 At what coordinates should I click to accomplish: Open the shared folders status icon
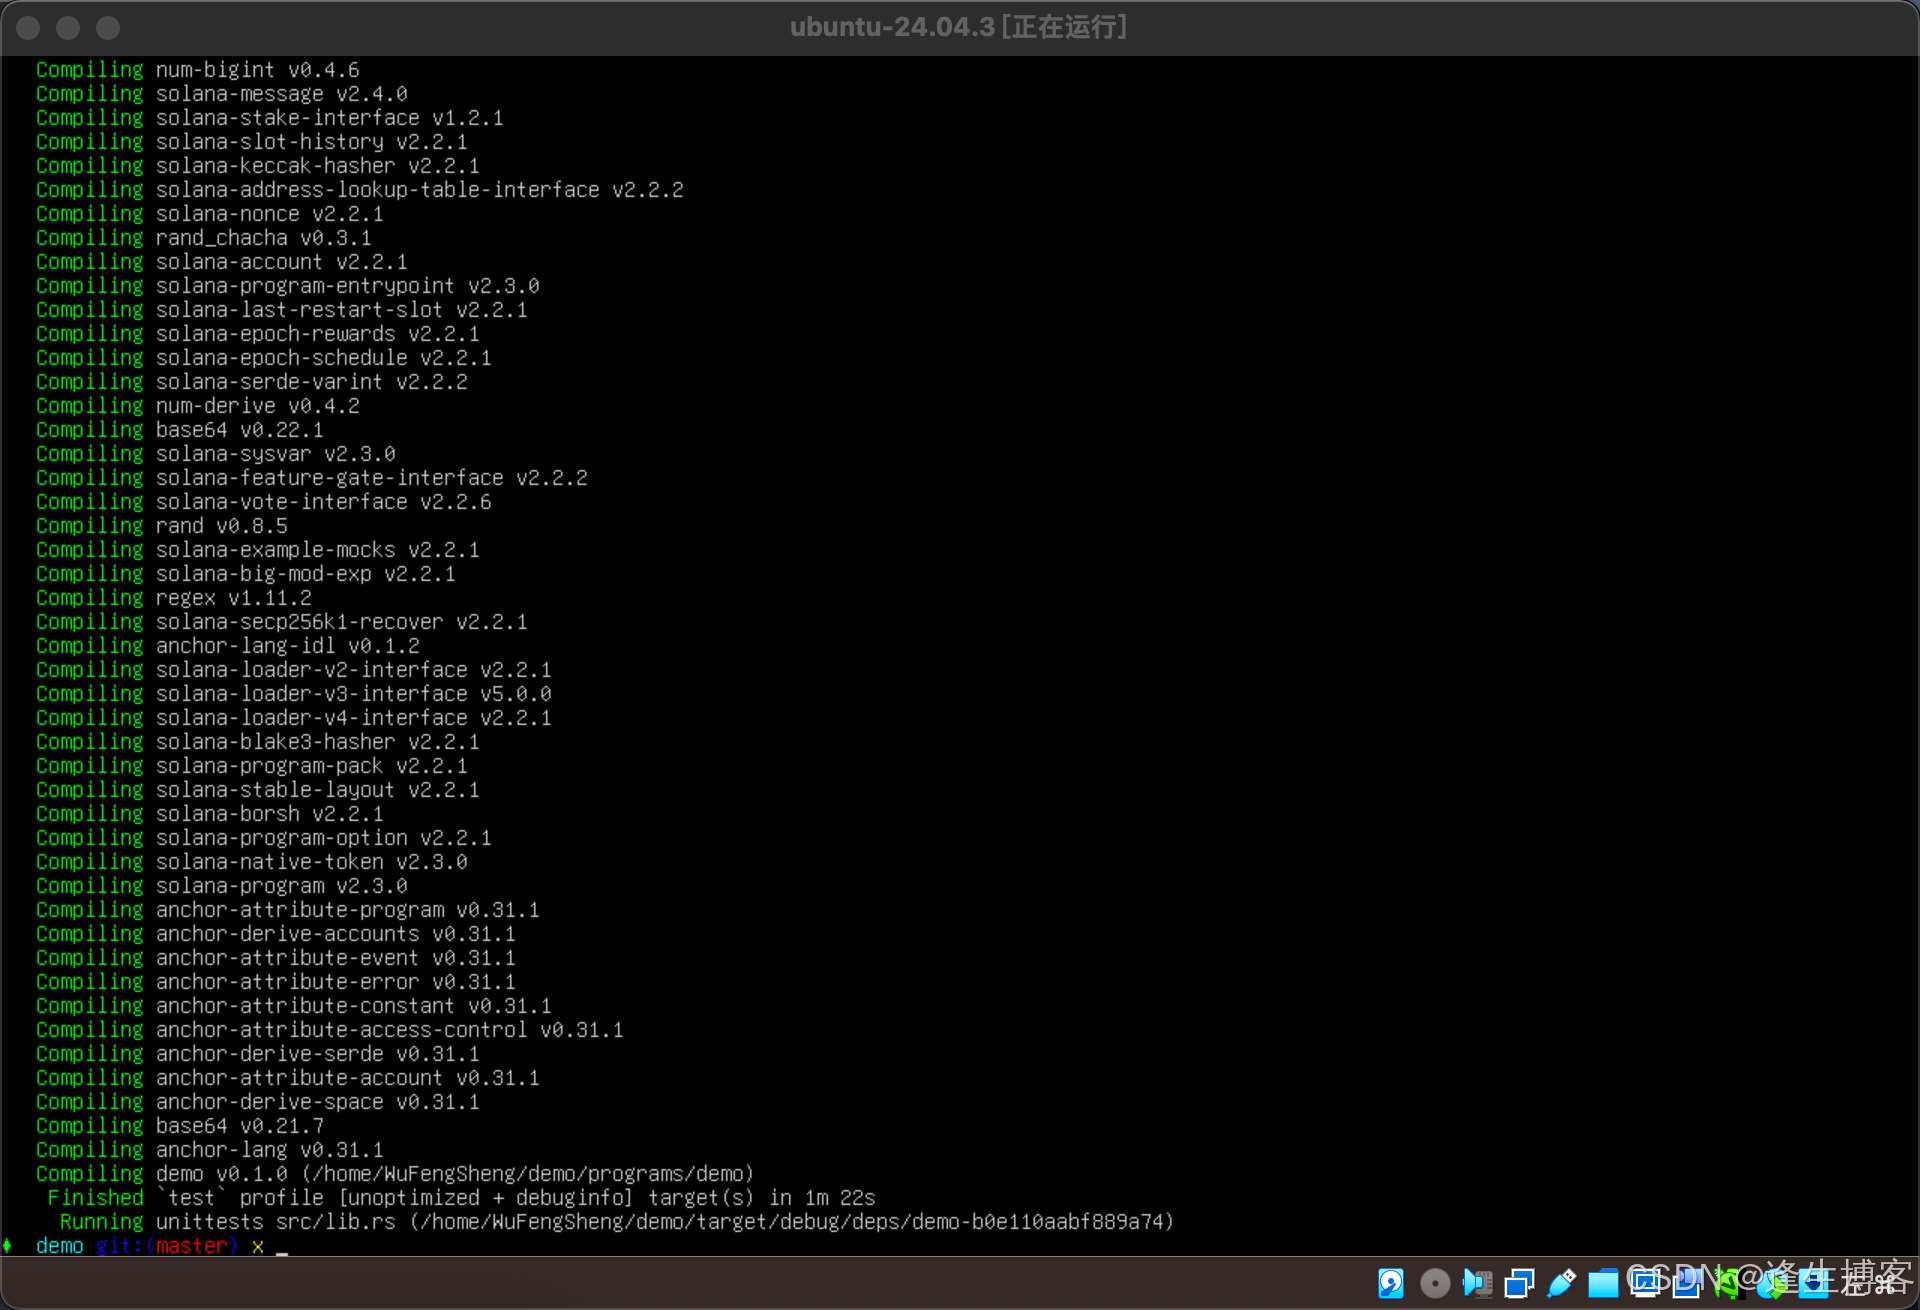point(1603,1284)
